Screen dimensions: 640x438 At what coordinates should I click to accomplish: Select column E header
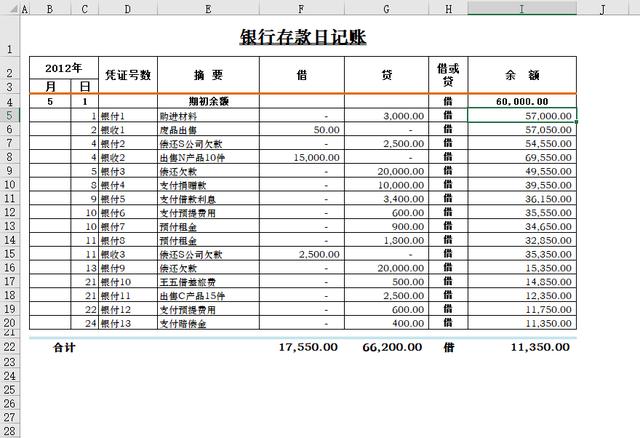(x=208, y=8)
